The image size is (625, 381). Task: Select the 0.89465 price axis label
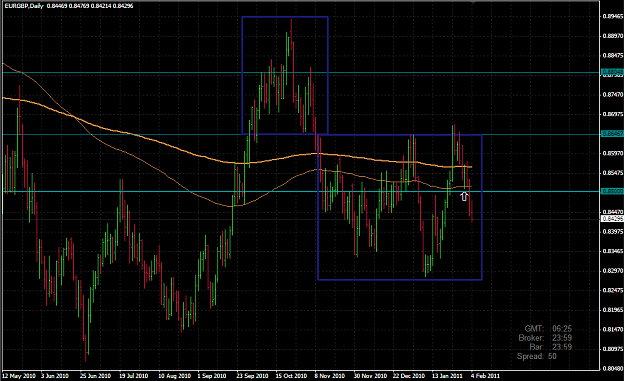pyautogui.click(x=612, y=16)
